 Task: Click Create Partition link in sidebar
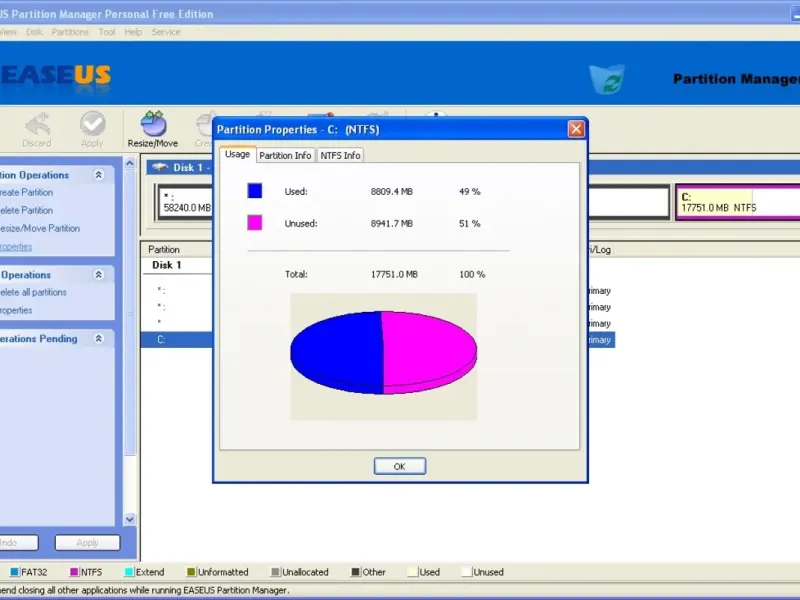27,192
